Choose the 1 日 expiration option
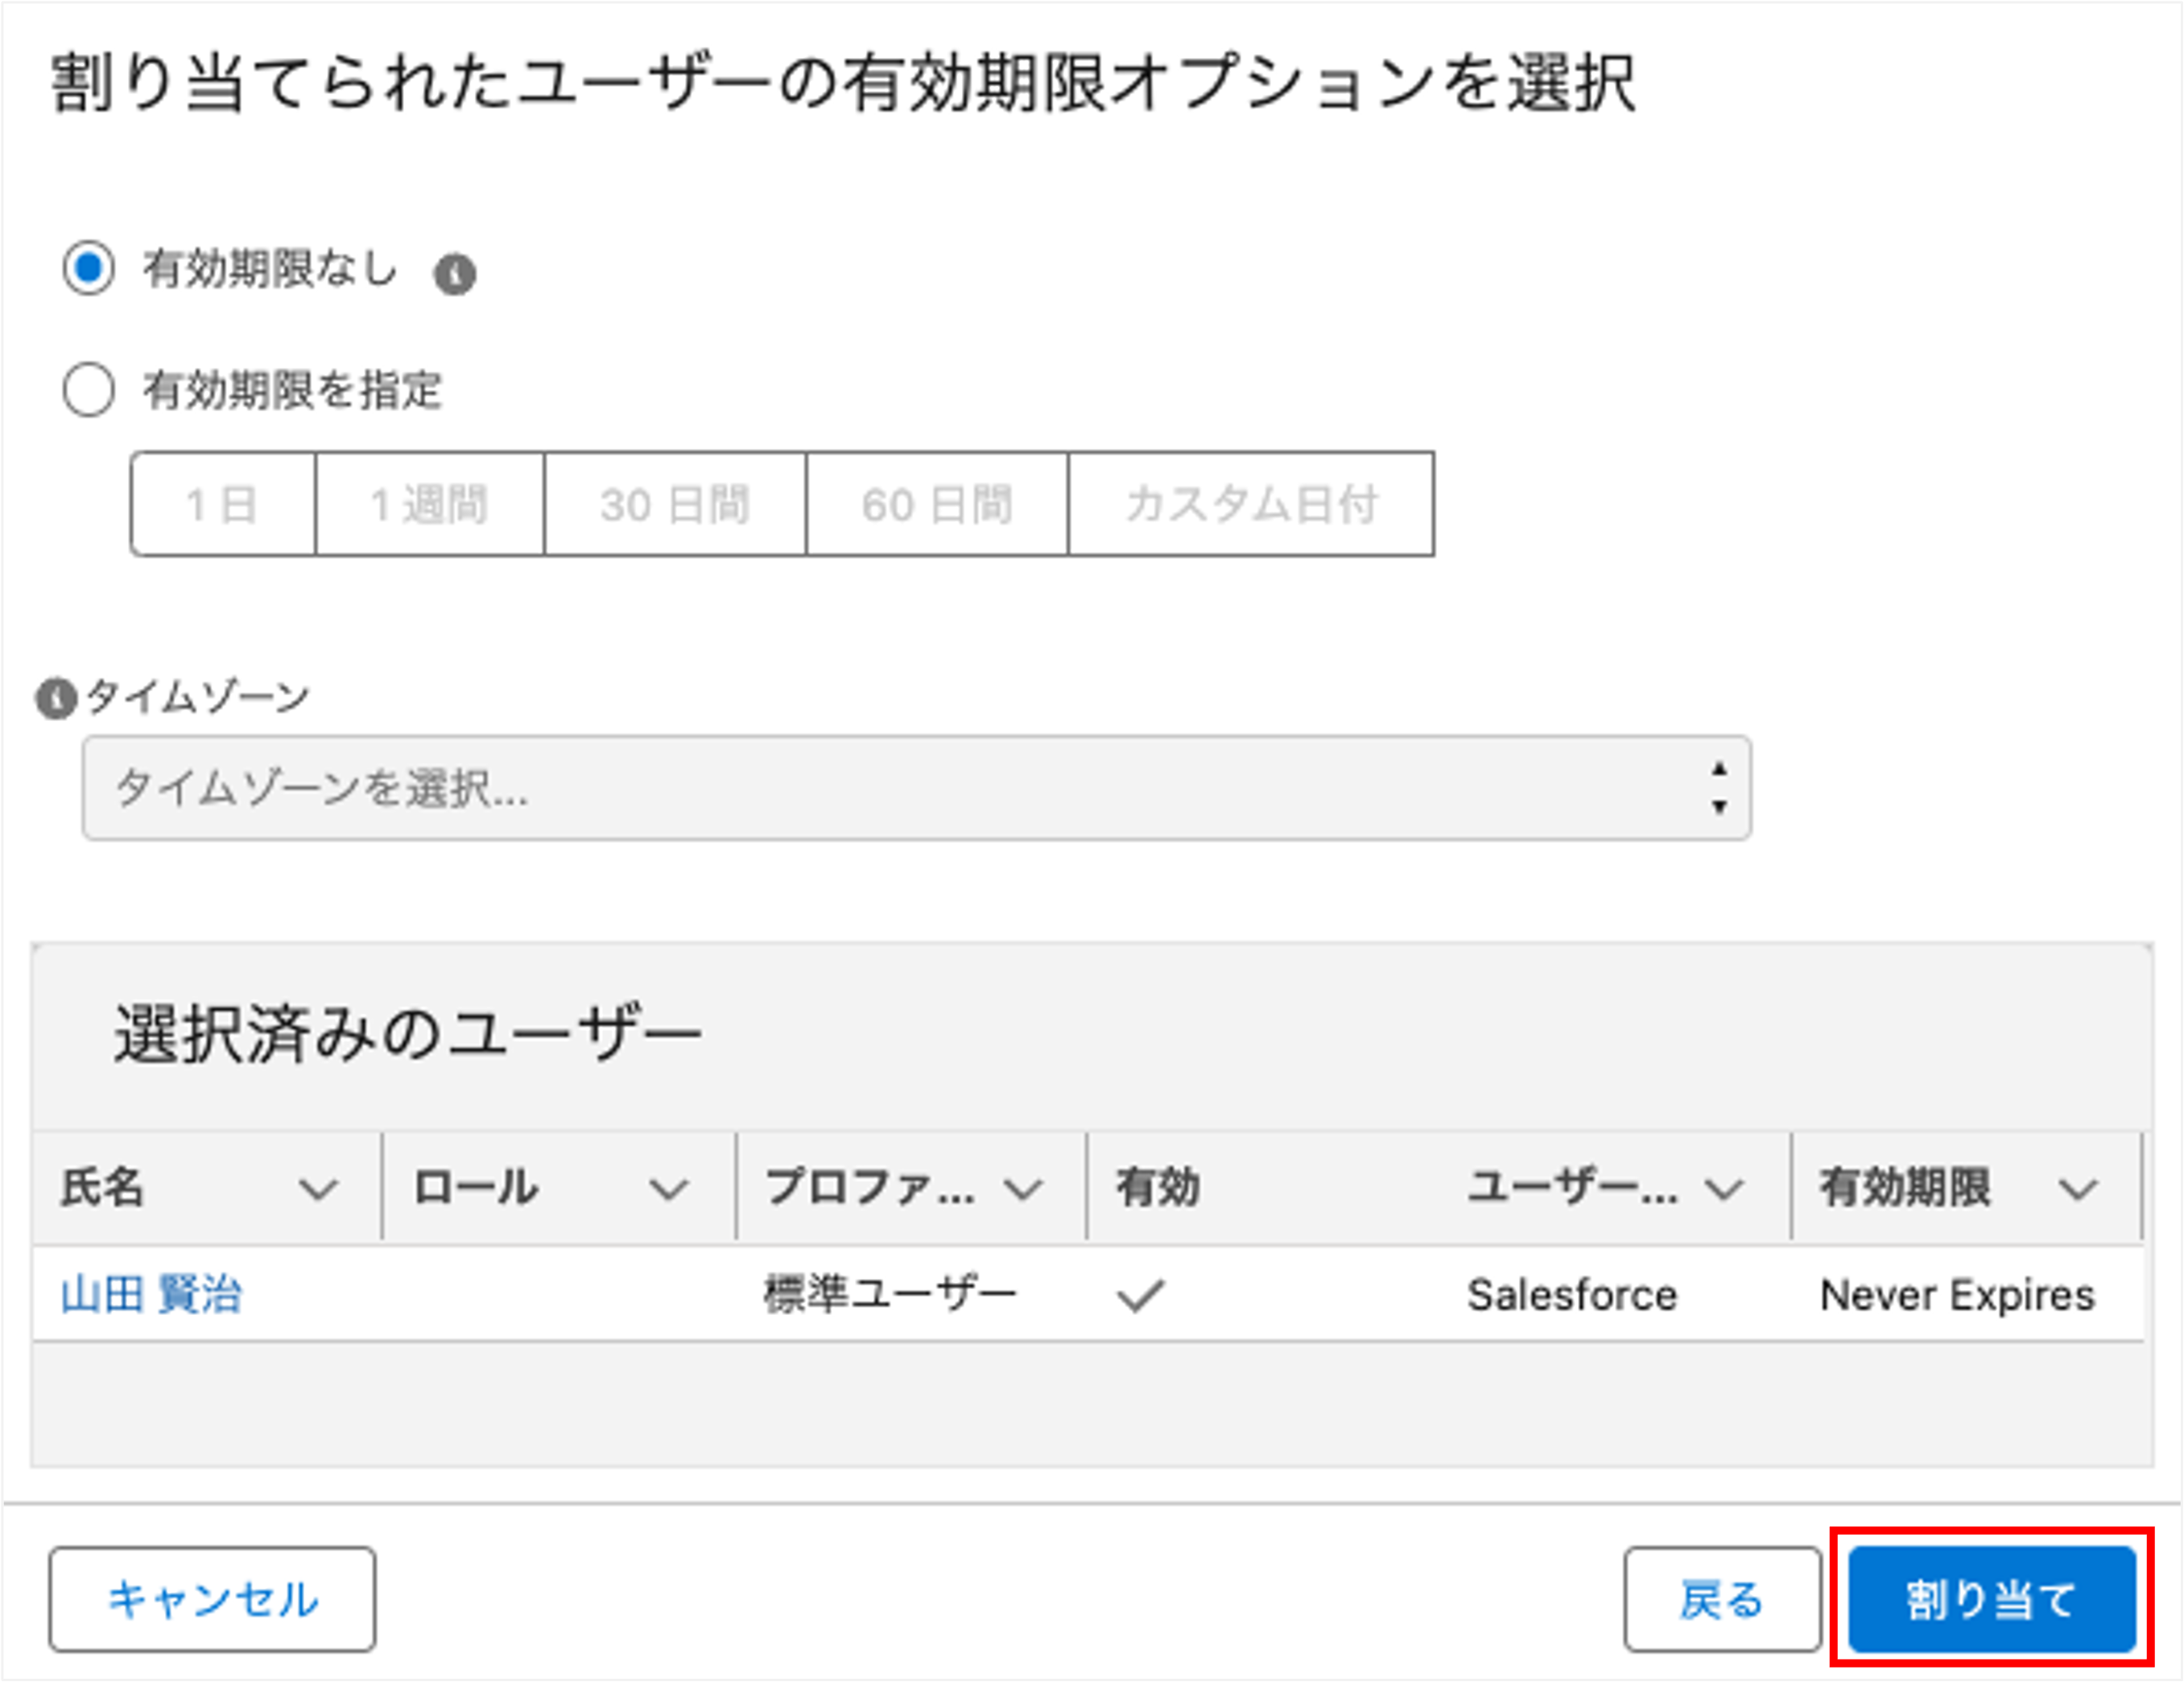Image resolution: width=2184 pixels, height=1682 pixels. (223, 504)
